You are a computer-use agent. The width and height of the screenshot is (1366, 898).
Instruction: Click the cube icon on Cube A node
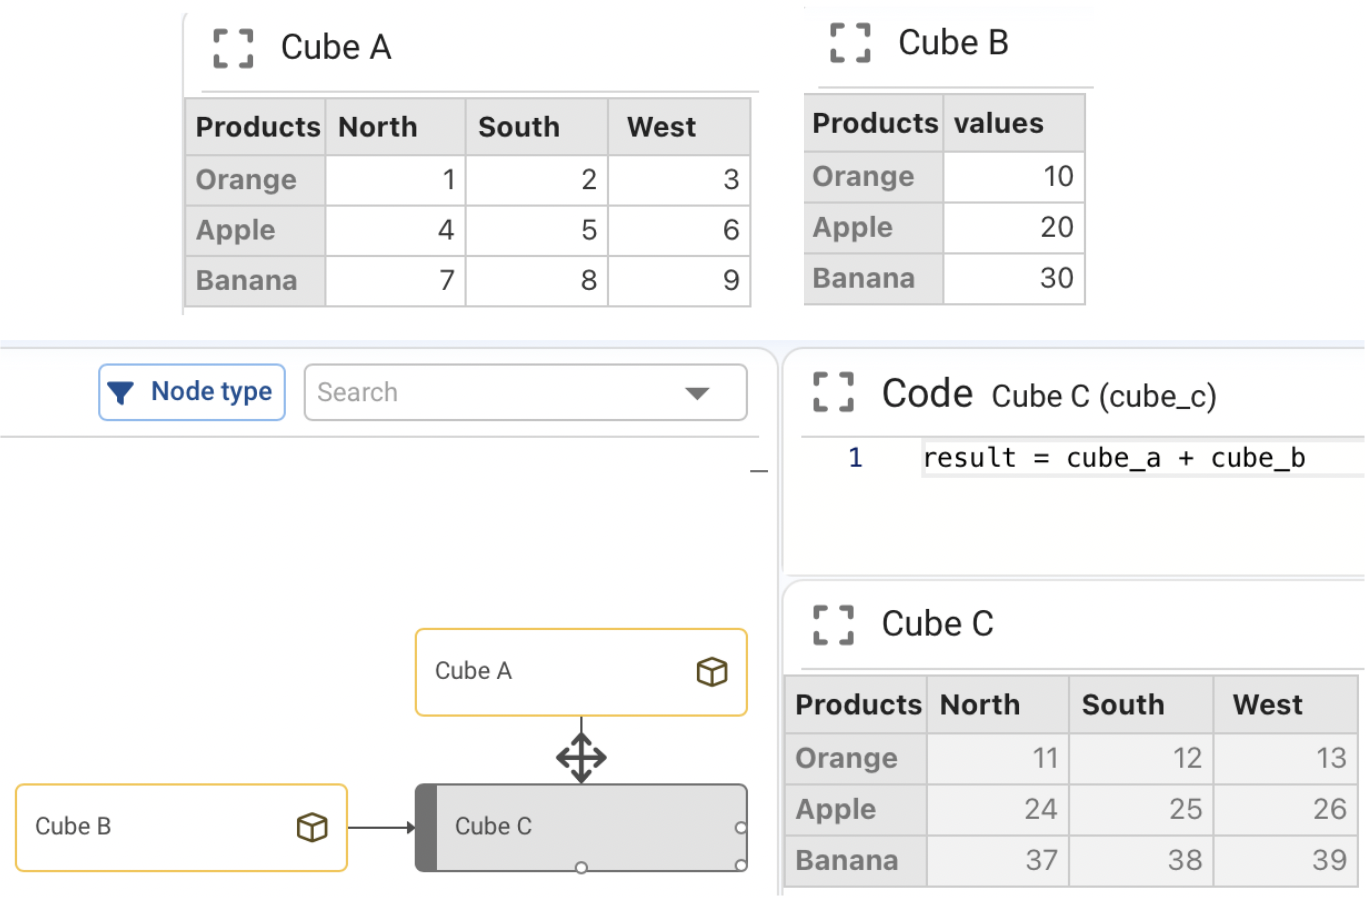click(x=711, y=672)
